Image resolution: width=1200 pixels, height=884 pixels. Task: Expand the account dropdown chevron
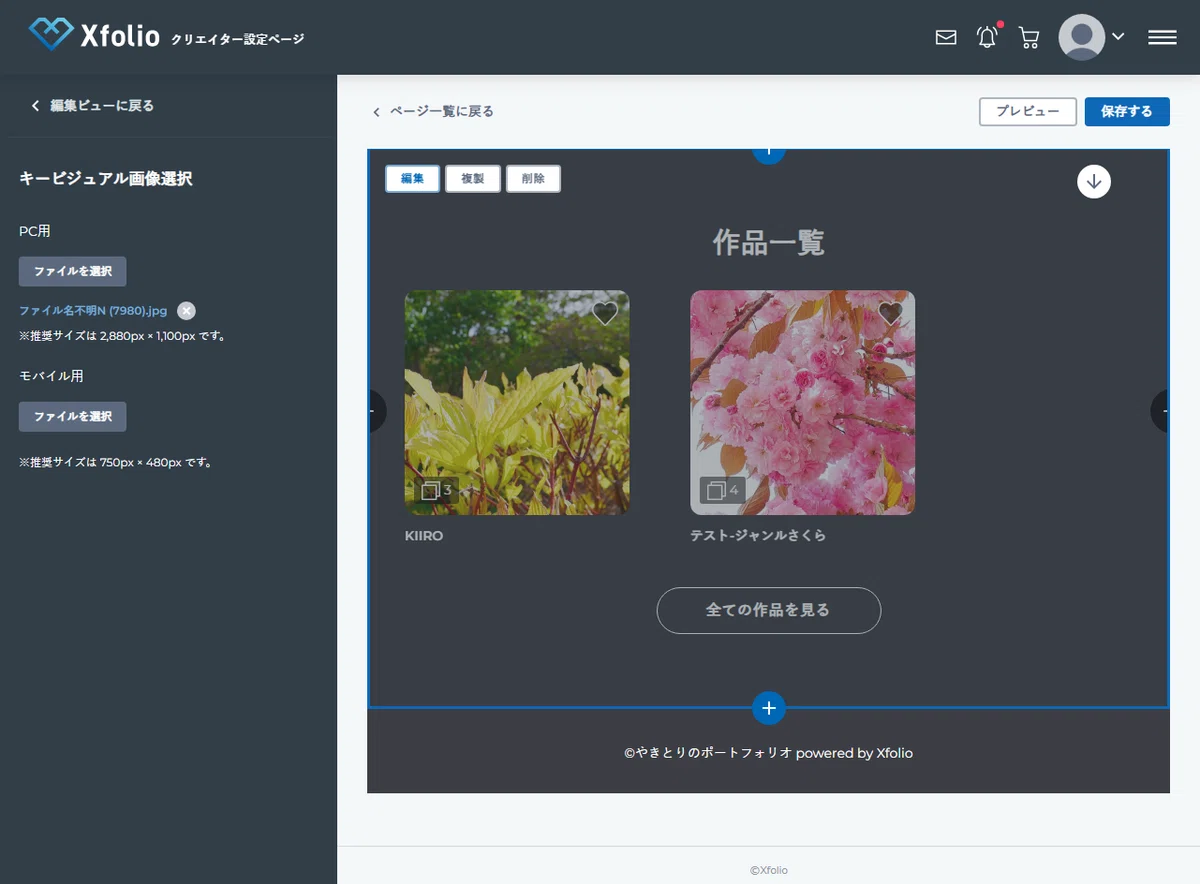(x=1118, y=37)
